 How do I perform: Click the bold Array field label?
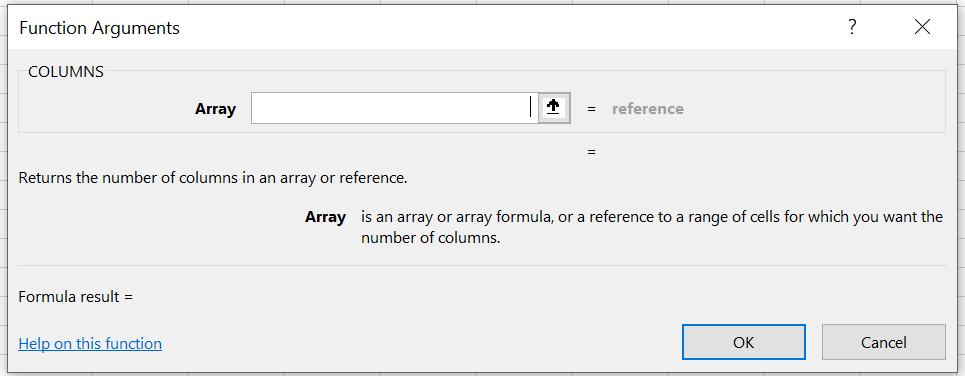point(215,109)
